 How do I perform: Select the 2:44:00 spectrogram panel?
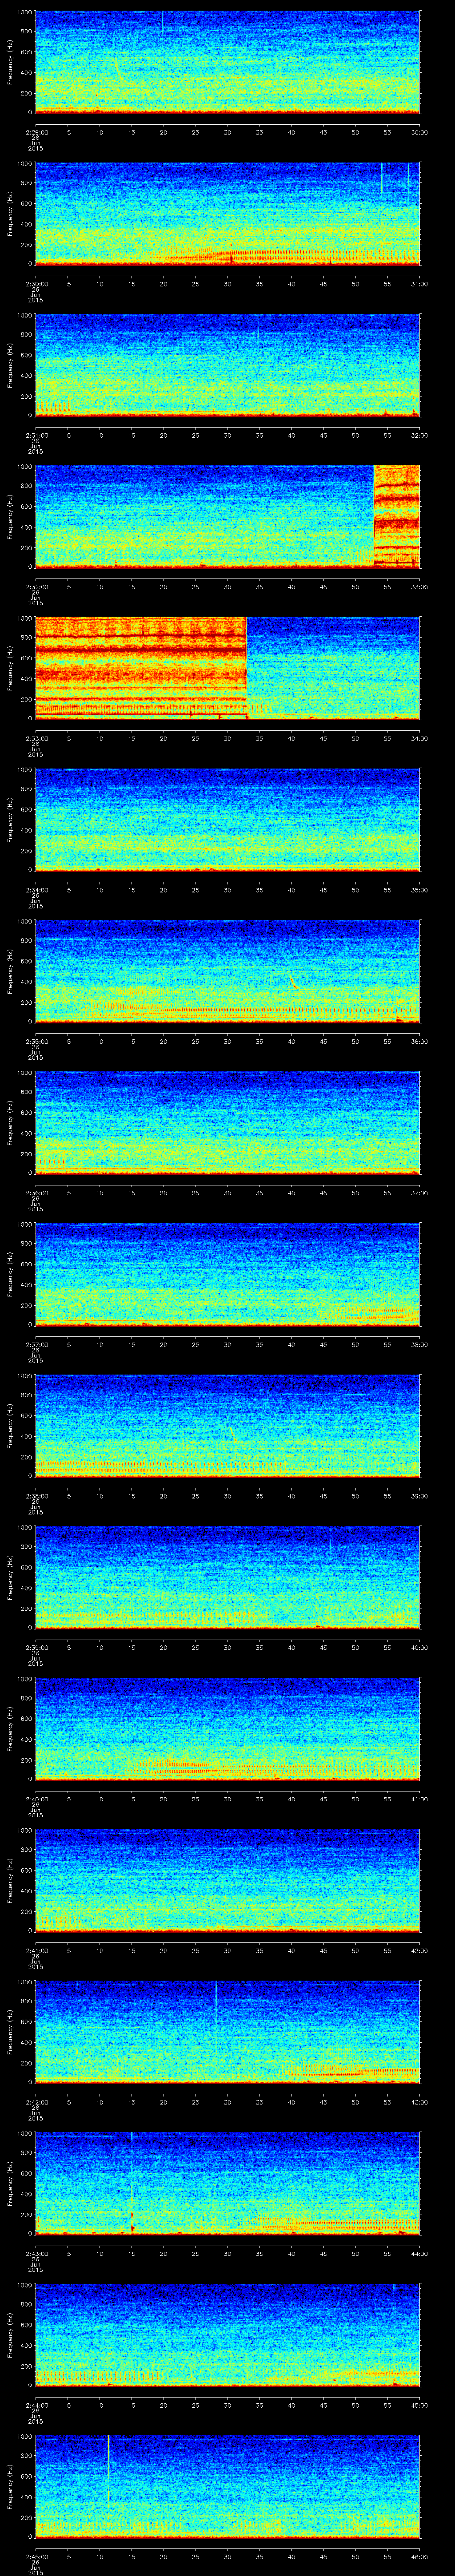click(x=227, y=2334)
